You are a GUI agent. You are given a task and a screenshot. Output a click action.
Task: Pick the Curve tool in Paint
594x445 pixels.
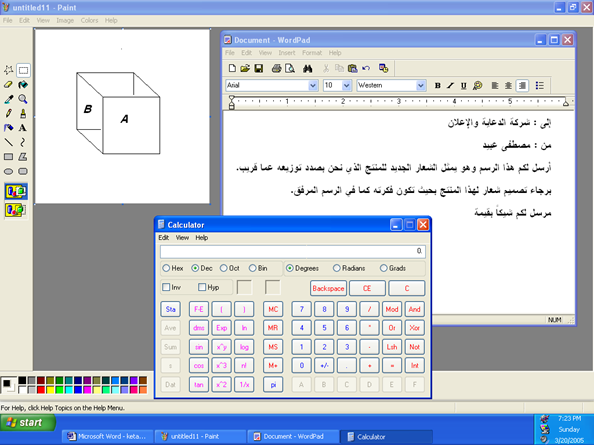(x=23, y=142)
